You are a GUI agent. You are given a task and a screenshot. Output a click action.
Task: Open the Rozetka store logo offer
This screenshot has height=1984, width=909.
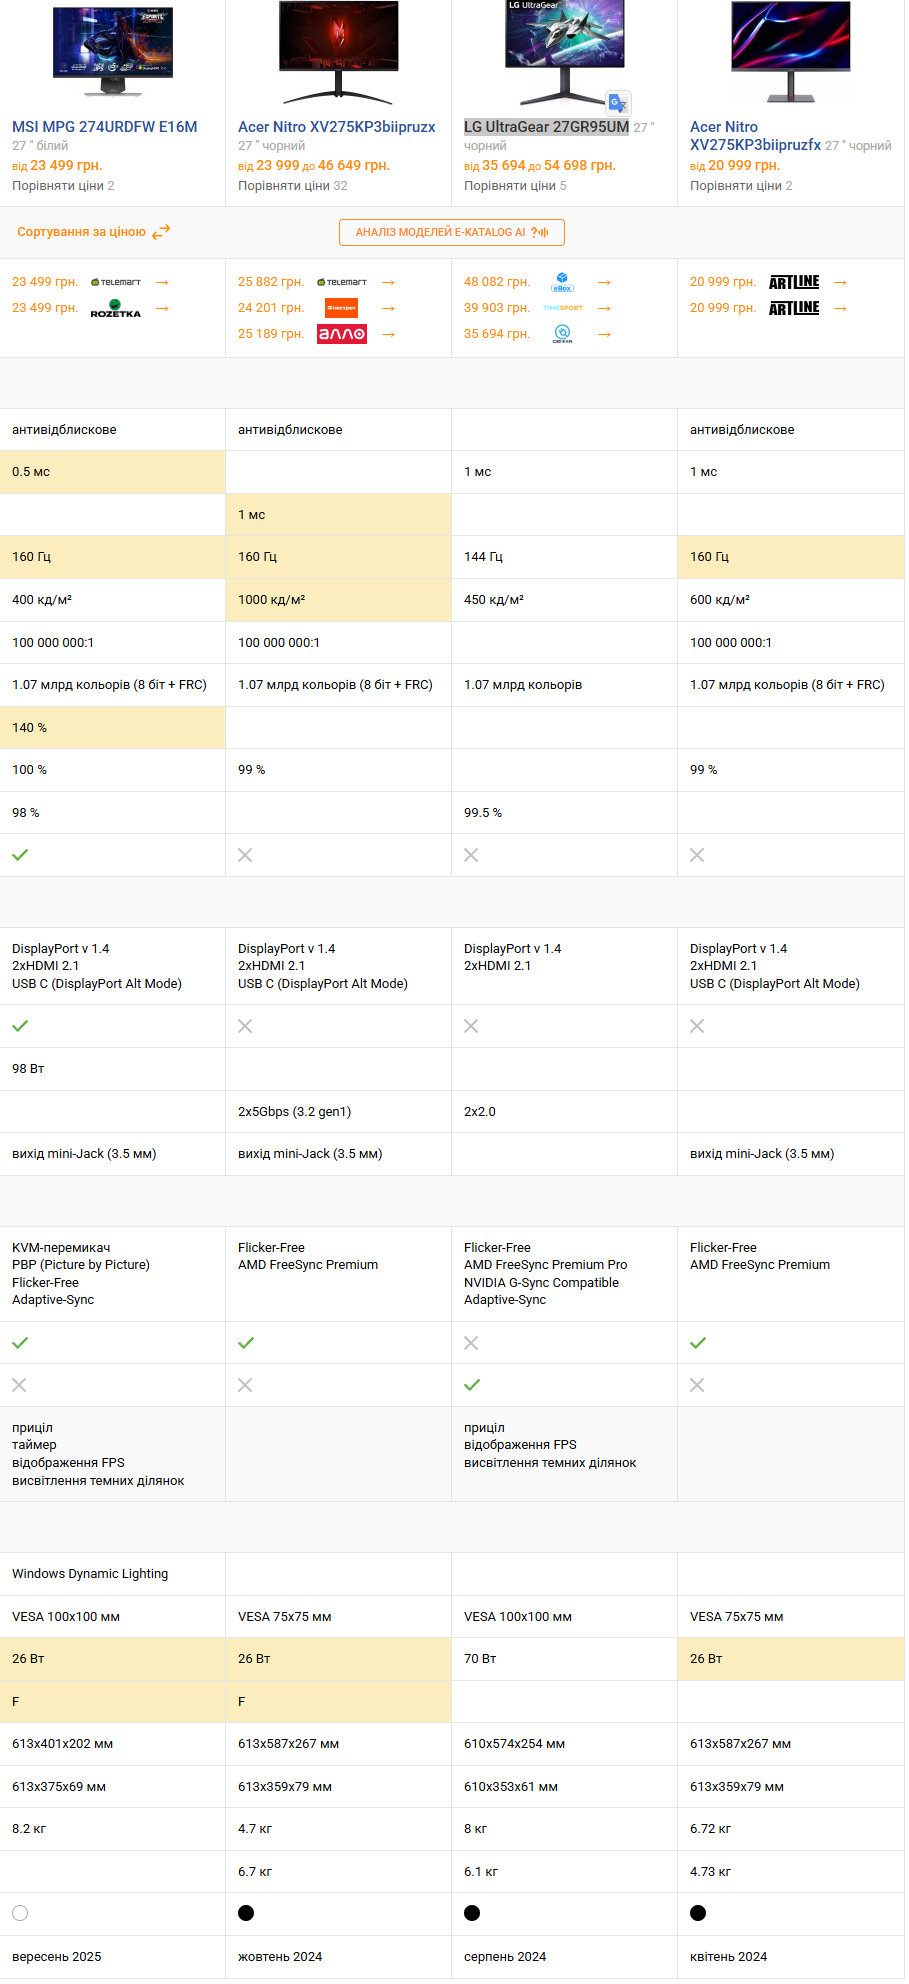pyautogui.click(x=116, y=308)
